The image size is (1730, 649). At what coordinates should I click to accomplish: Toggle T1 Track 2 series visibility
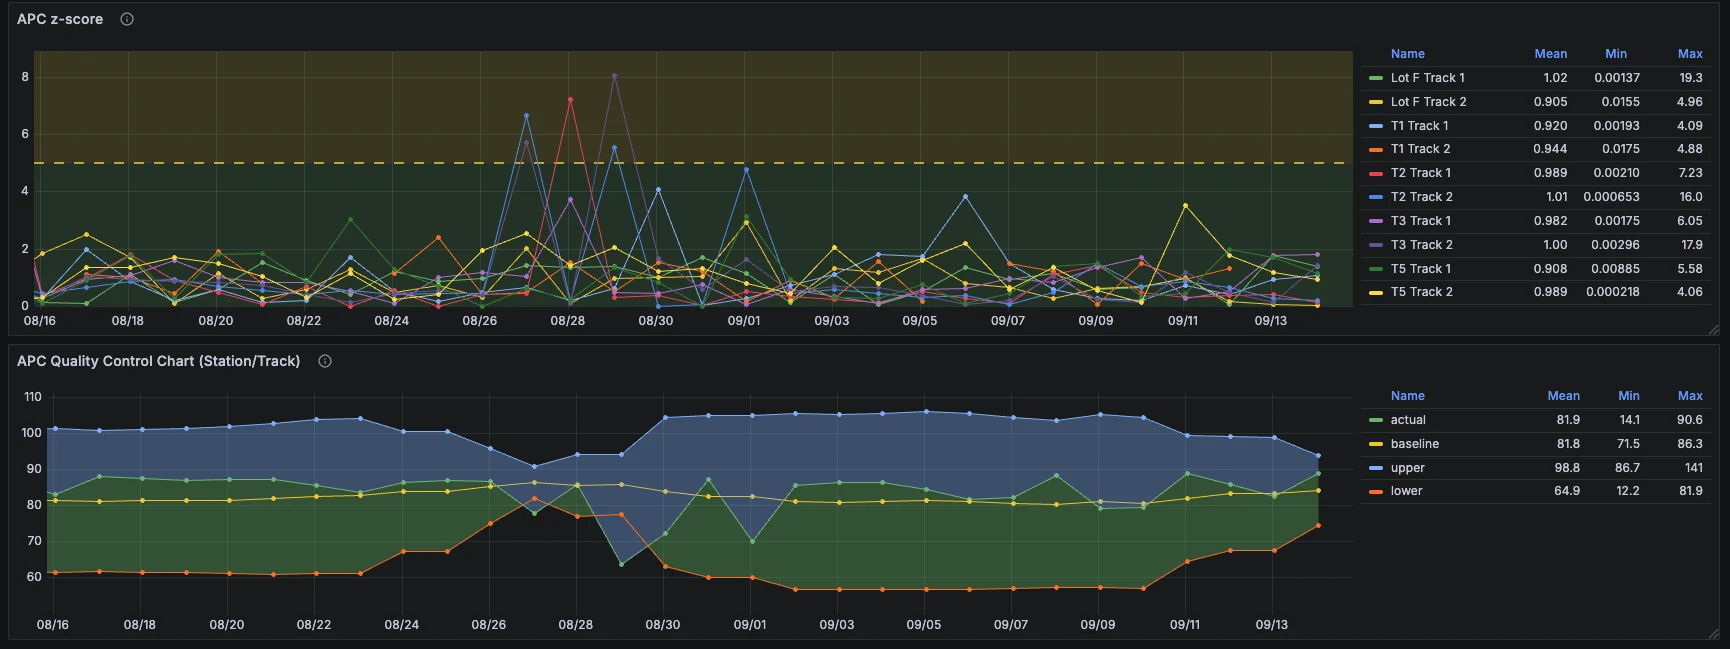point(1420,149)
